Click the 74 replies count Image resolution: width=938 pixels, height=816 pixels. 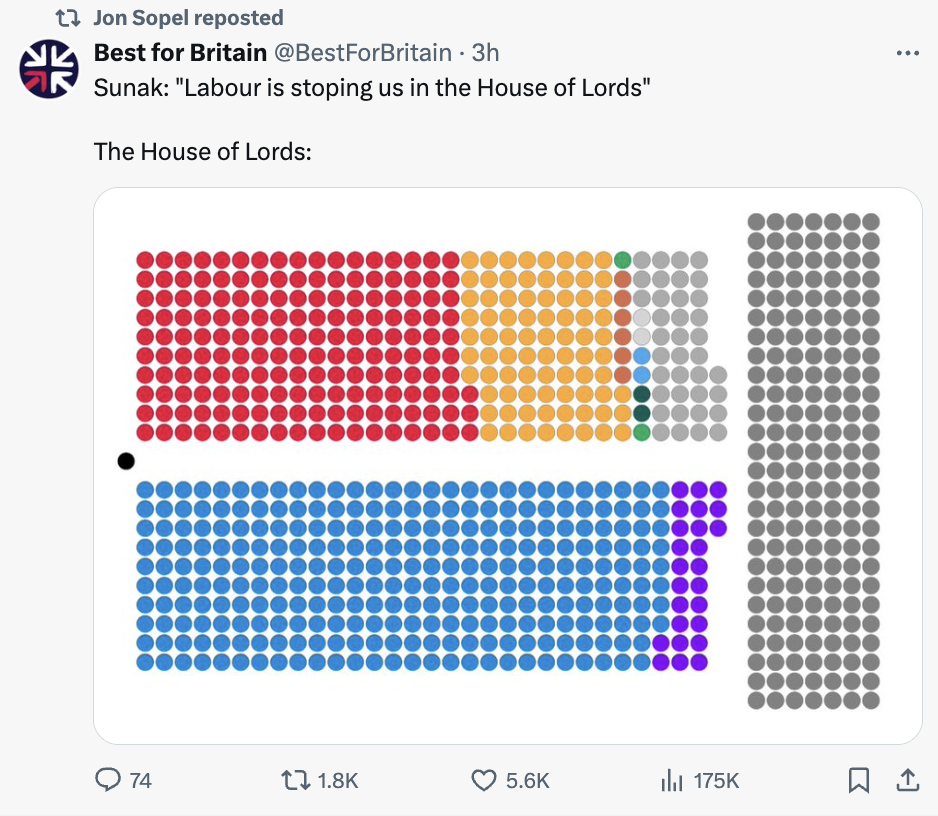click(x=141, y=781)
